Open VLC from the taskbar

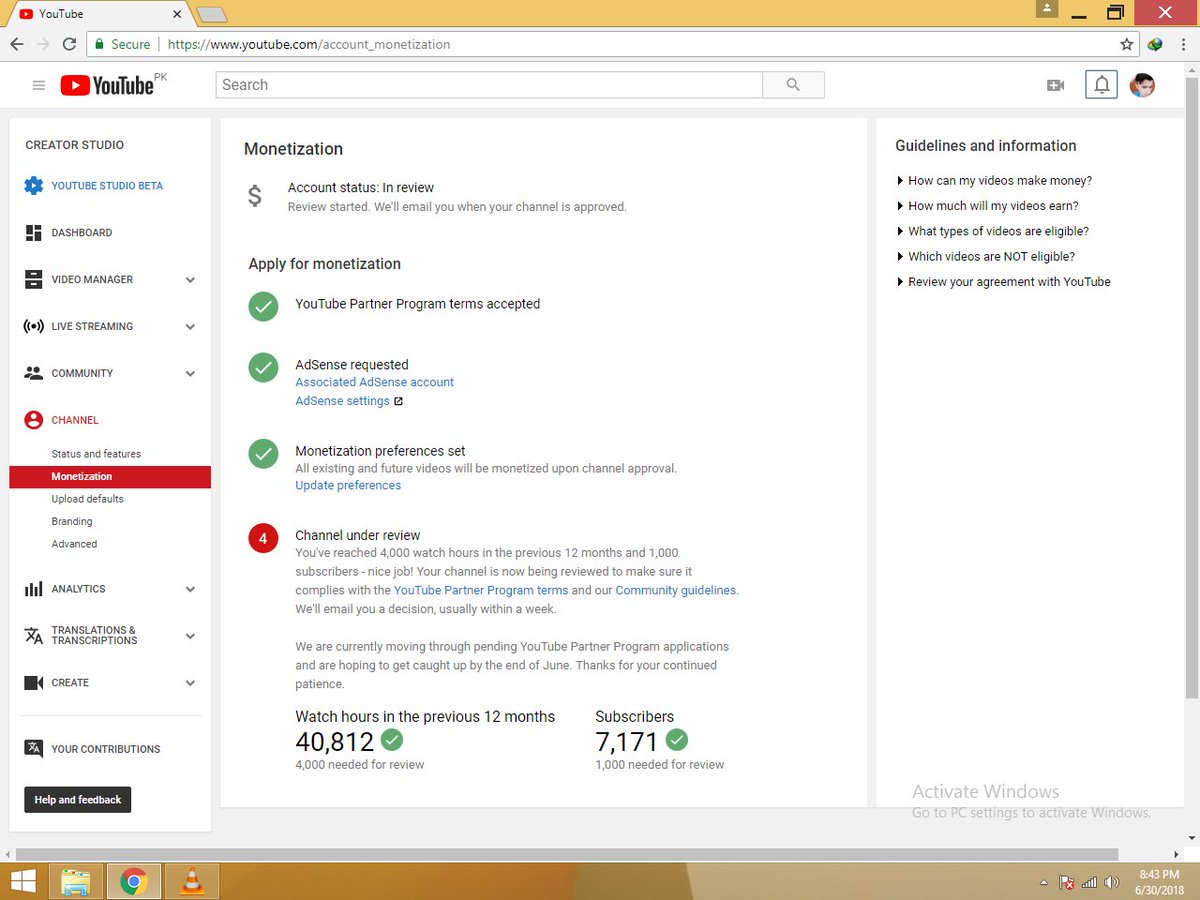191,882
